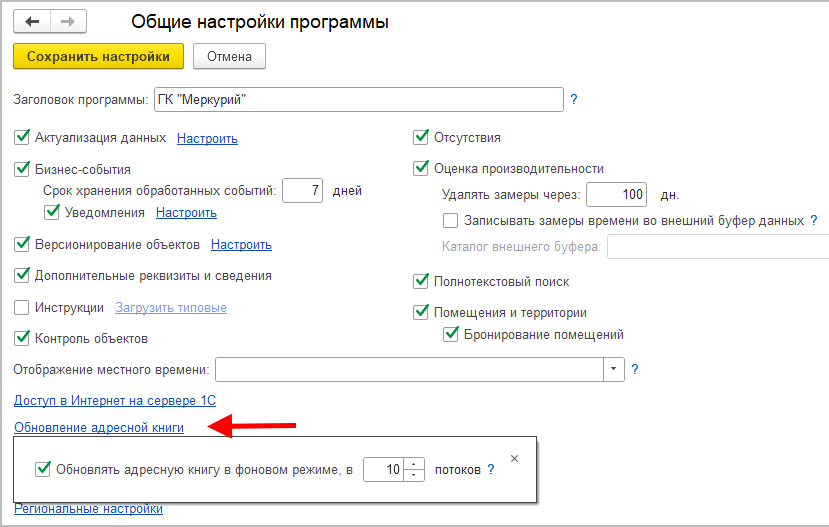Toggle Полнотекстовый поиск checkbox
This screenshot has height=527, width=829.
pyautogui.click(x=421, y=281)
